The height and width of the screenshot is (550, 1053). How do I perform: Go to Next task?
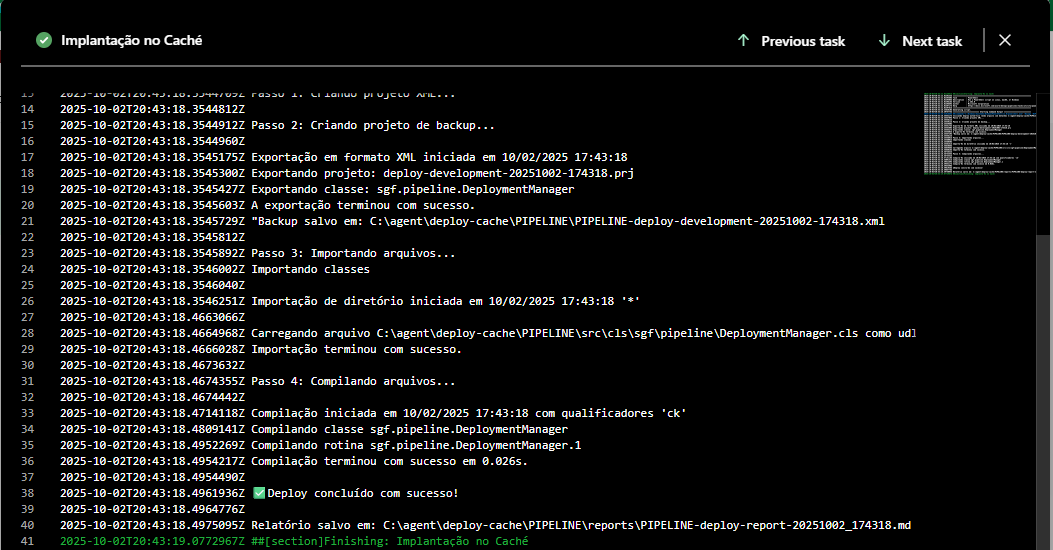(931, 41)
